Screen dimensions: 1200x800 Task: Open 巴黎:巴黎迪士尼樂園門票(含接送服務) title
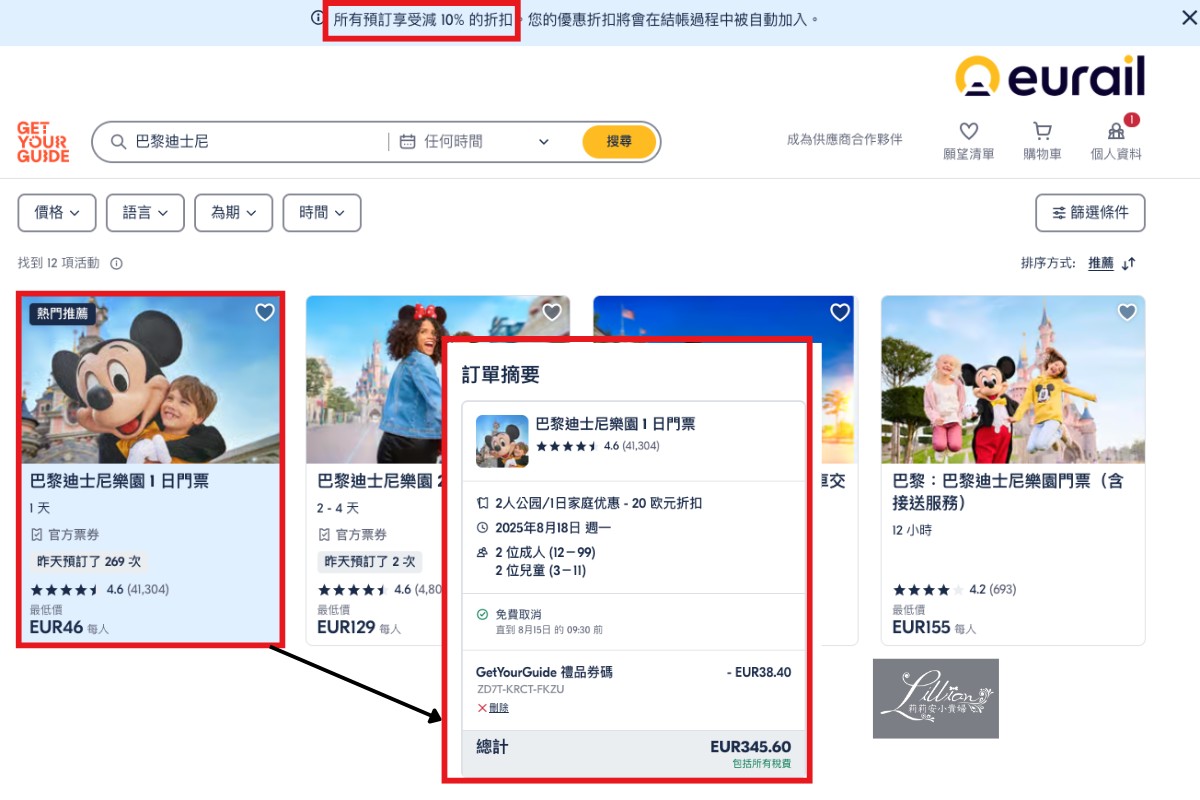1008,492
